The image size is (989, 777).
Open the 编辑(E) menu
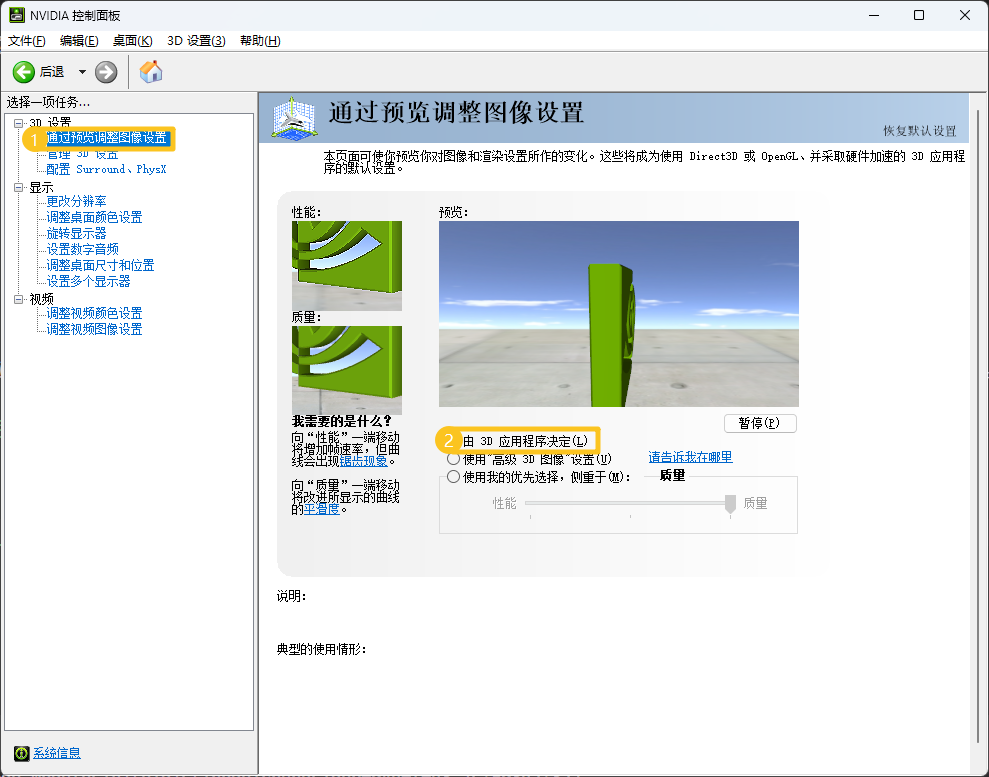click(x=79, y=41)
